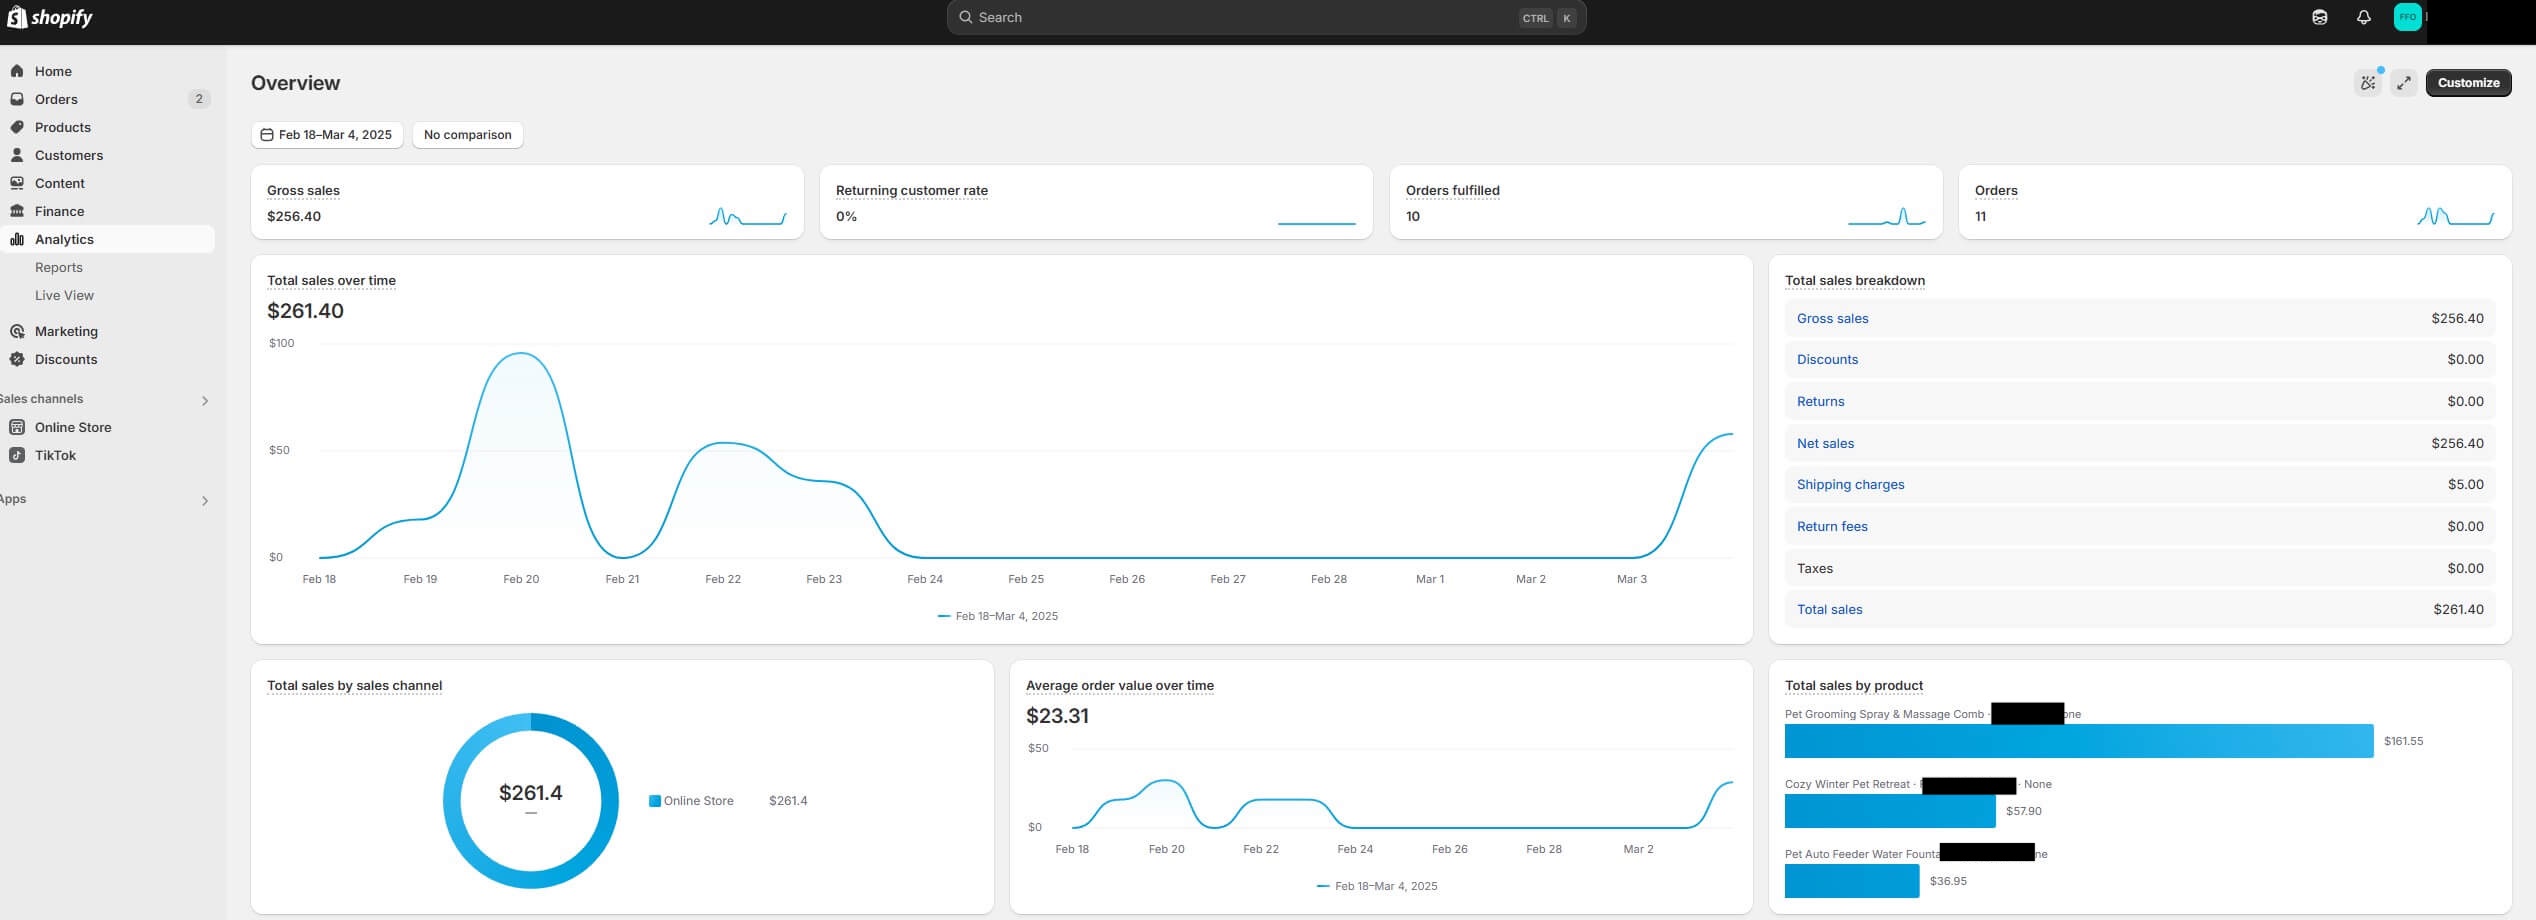
Task: Click the Online Store legend color swatch
Action: tap(655, 801)
